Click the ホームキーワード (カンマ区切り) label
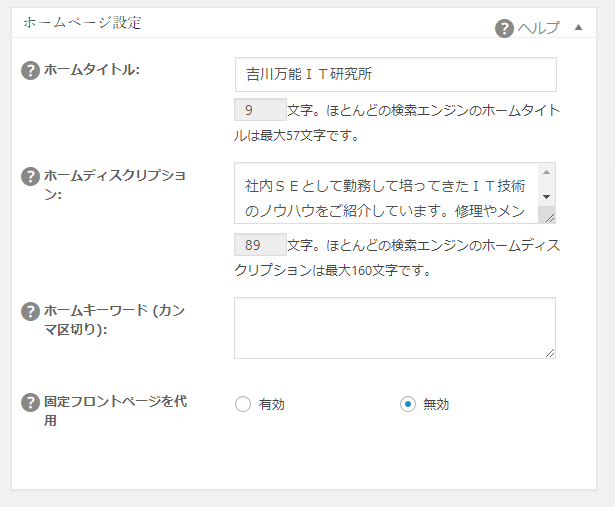The width and height of the screenshot is (615, 507). pyautogui.click(x=113, y=320)
